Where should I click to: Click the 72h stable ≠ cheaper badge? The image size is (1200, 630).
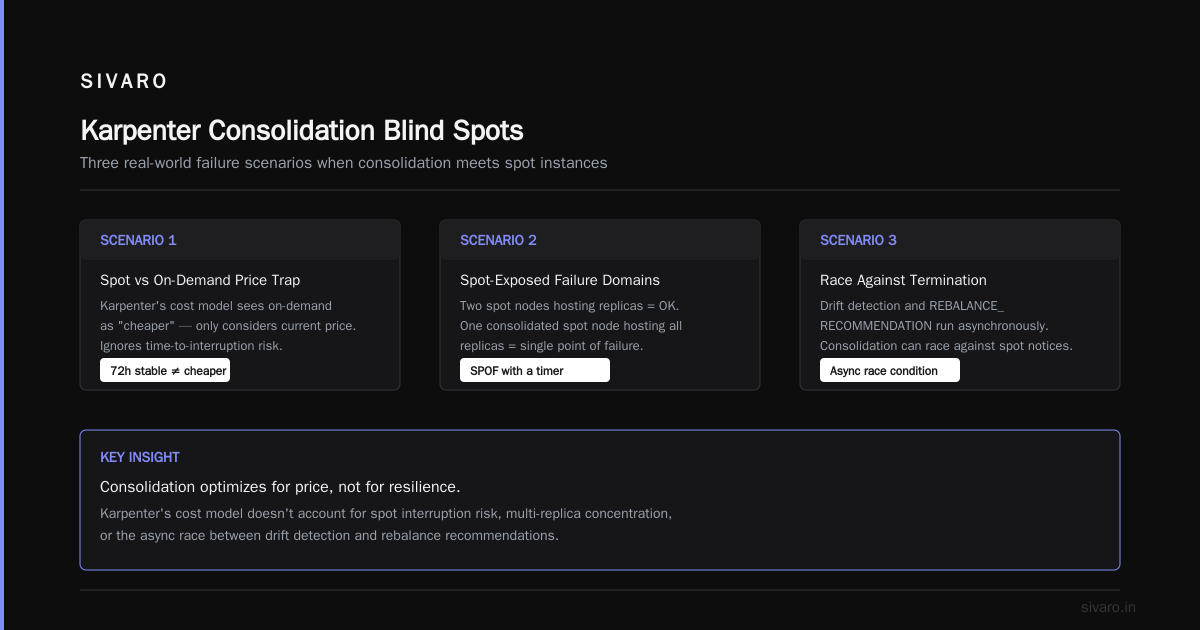(x=165, y=370)
